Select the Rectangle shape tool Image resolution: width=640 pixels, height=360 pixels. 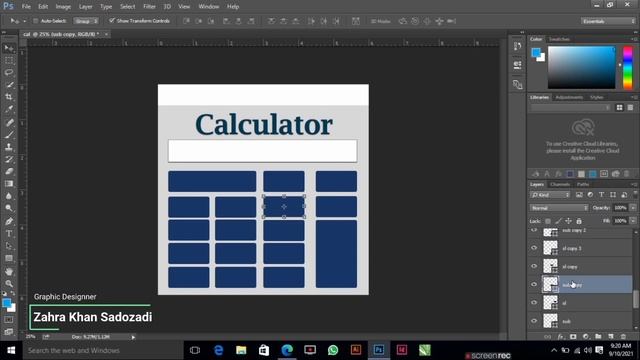tap(9, 258)
